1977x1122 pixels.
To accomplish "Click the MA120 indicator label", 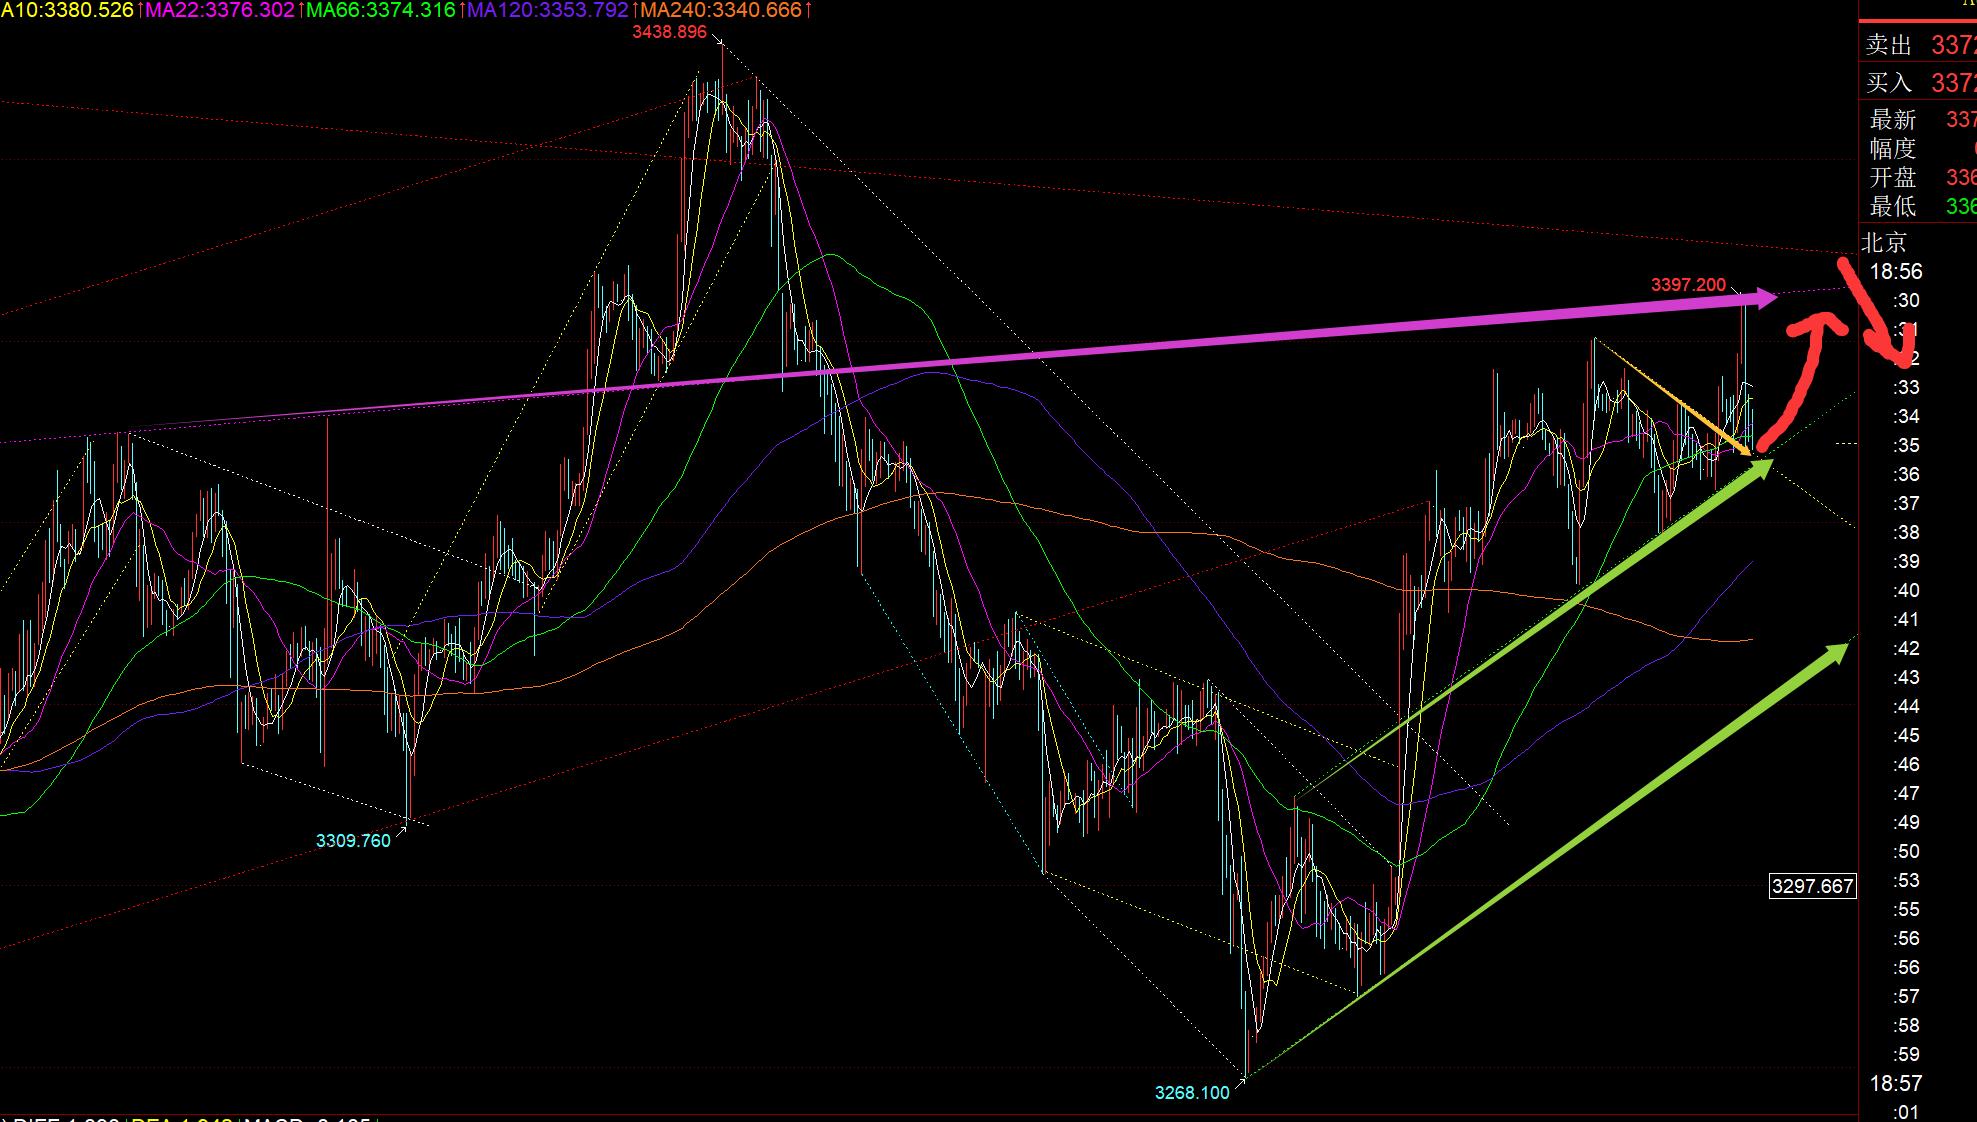I will (x=547, y=10).
